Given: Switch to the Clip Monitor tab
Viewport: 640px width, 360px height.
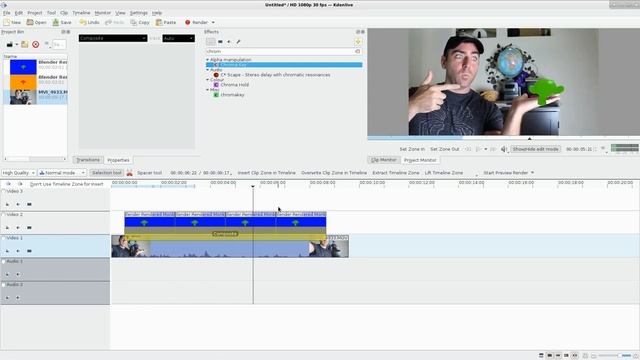Looking at the screenshot, I should click(x=384, y=160).
